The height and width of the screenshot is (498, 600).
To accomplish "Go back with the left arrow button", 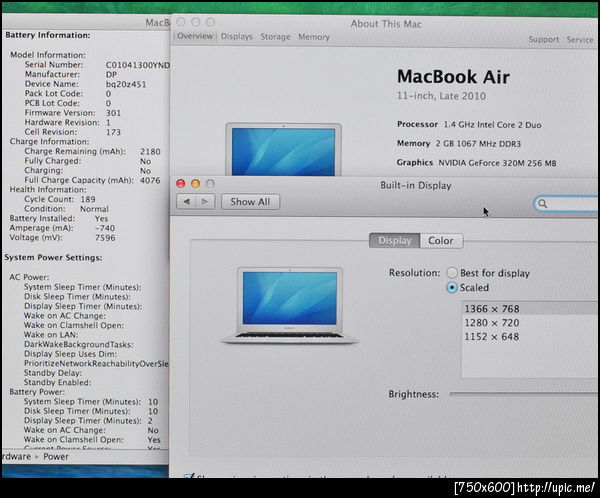I will tap(186, 201).
